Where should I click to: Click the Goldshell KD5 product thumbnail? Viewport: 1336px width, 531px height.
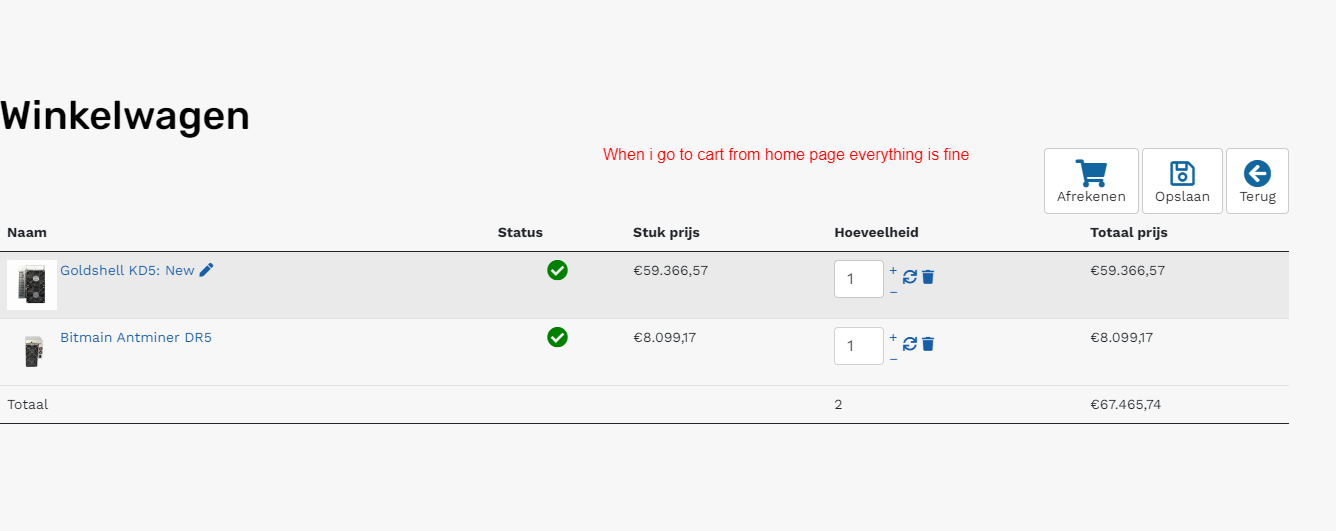32,285
